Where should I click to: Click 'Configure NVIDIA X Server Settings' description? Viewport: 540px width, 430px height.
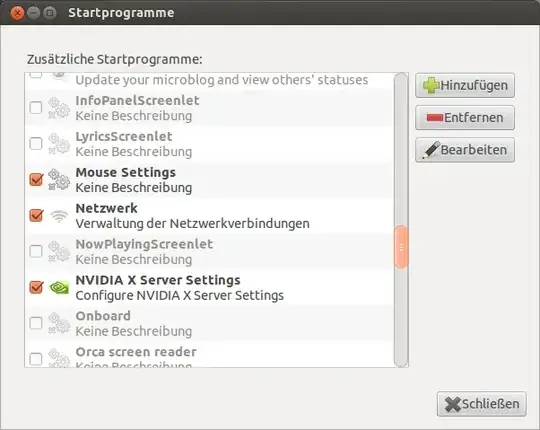point(179,295)
